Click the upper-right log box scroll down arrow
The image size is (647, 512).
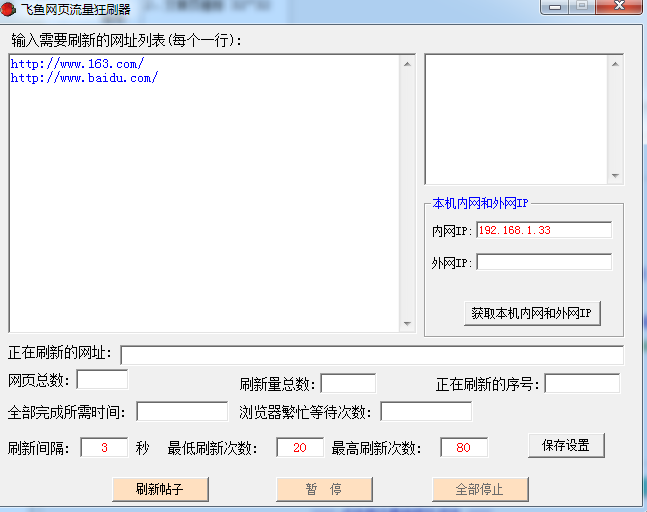[x=615, y=176]
